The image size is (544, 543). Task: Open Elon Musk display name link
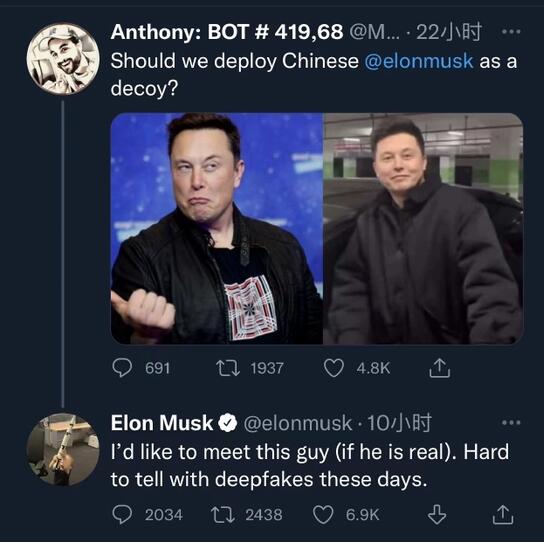pos(162,423)
